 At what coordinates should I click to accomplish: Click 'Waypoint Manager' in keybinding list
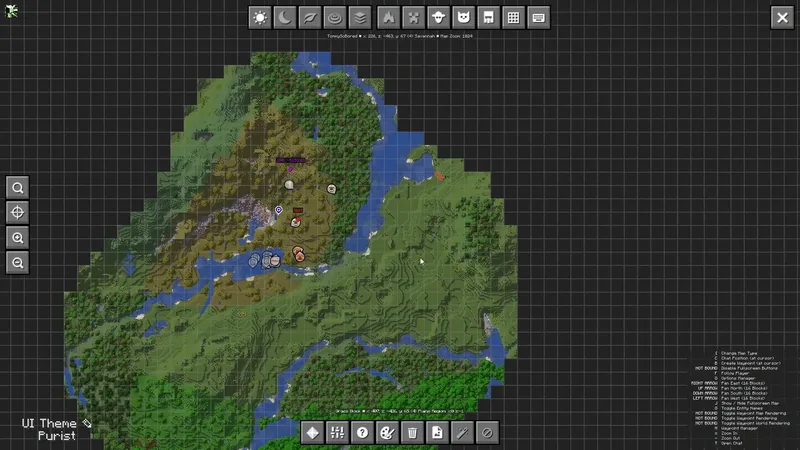pyautogui.click(x=738, y=428)
